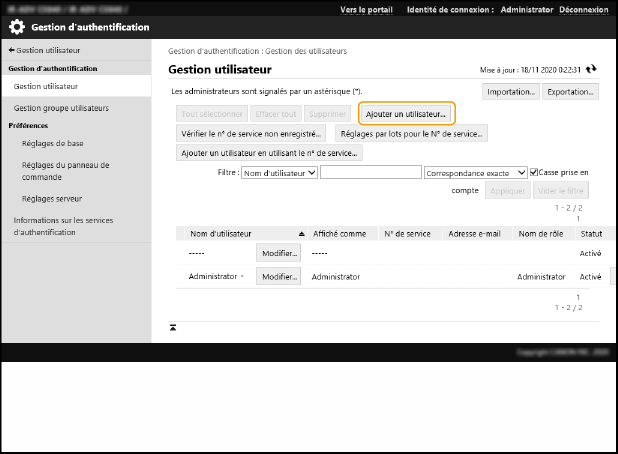This screenshot has height=454, width=618.
Task: Toggle the Casse prise en compte checkbox
Action: pyautogui.click(x=533, y=172)
